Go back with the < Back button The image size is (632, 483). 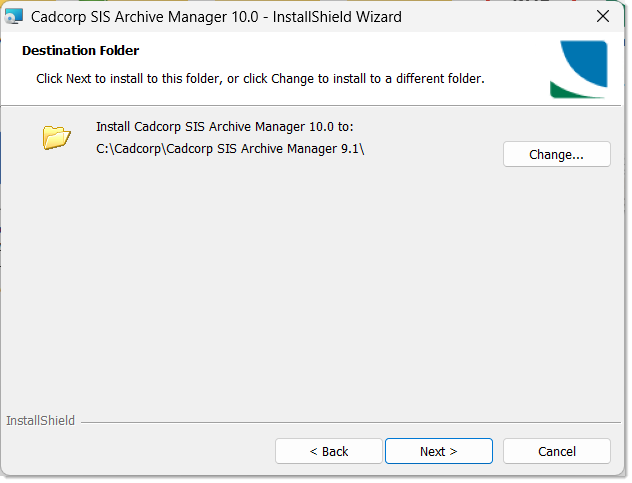point(329,451)
